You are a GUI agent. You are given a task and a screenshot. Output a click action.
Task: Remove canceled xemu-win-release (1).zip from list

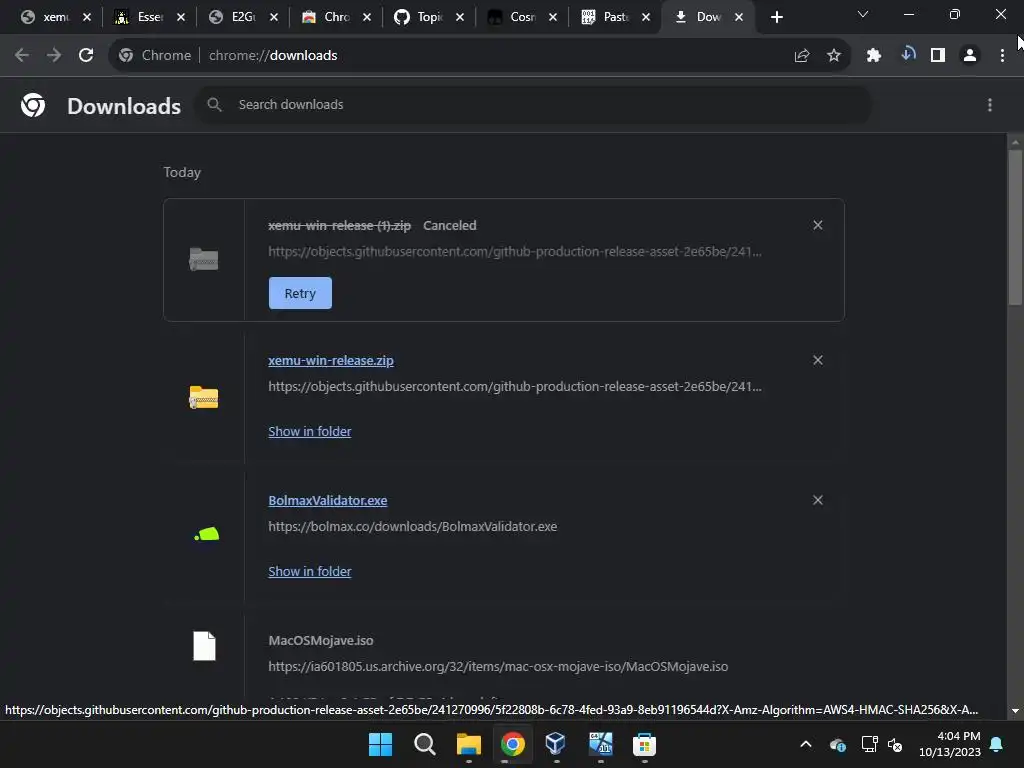pos(818,225)
